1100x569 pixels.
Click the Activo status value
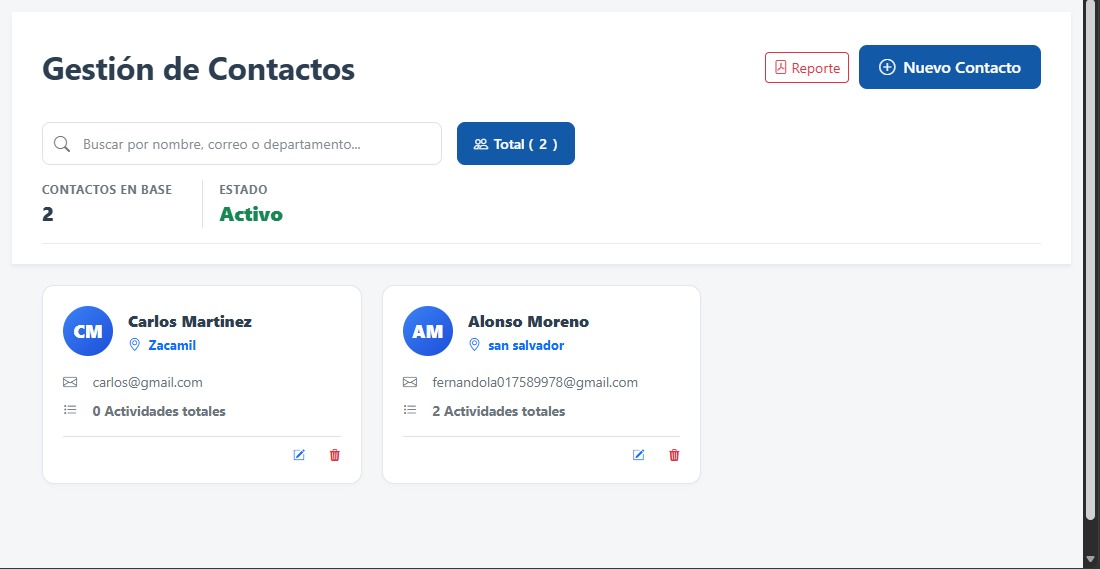pos(251,214)
